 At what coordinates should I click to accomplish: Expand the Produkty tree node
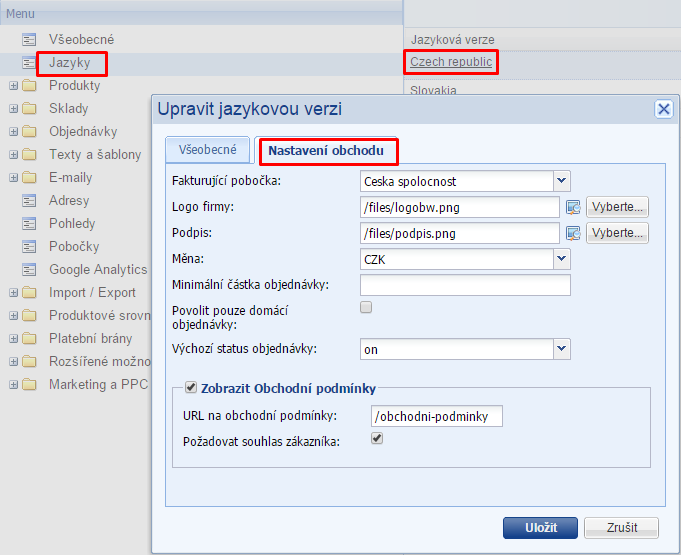[13, 86]
